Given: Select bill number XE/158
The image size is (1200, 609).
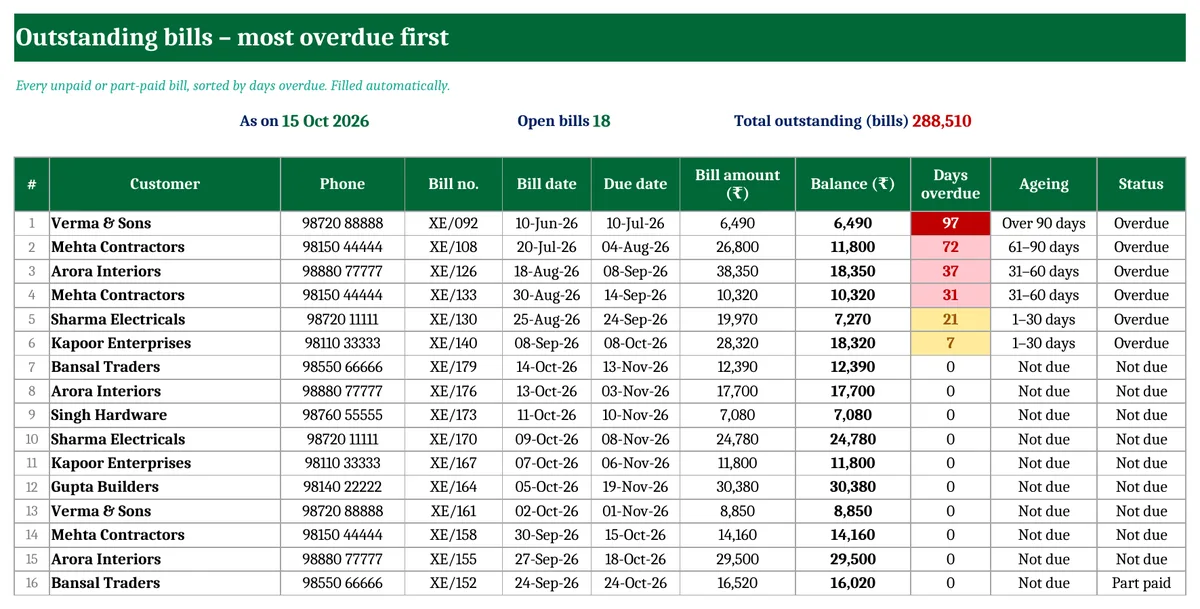Looking at the screenshot, I should point(454,535).
